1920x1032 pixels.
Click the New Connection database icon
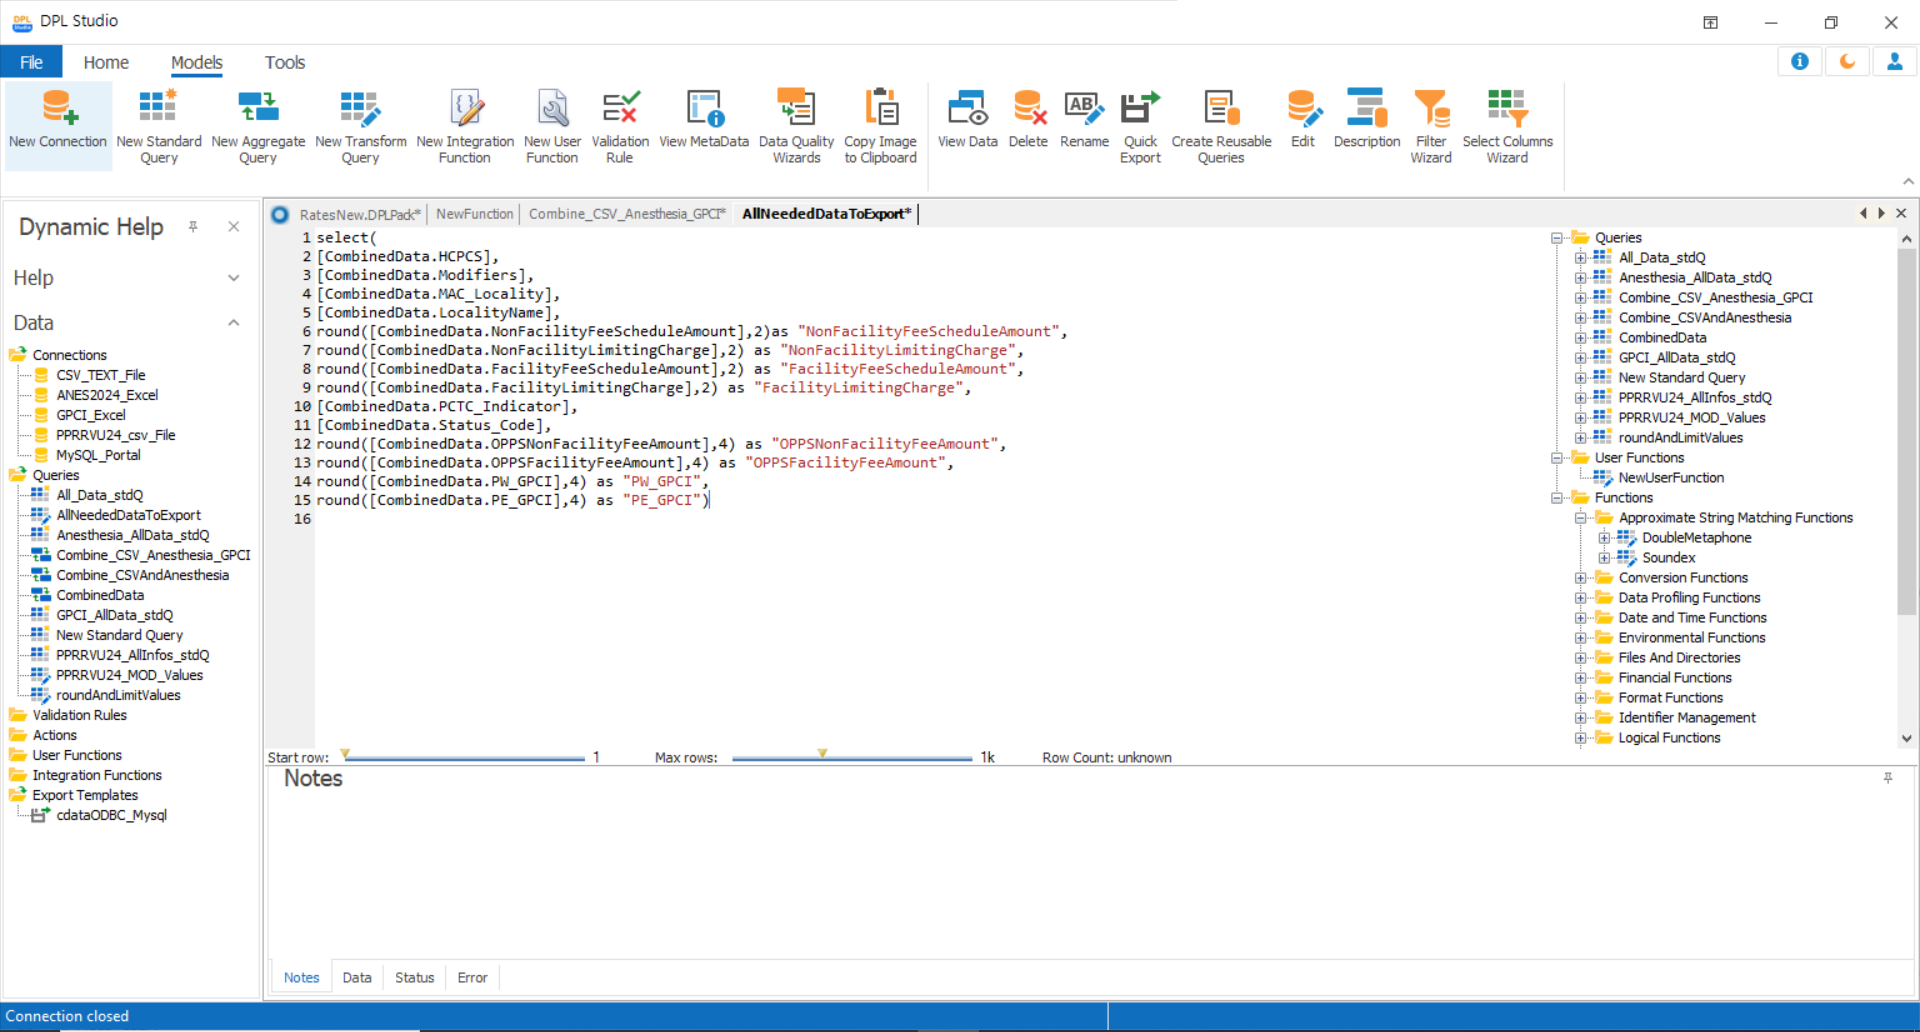[x=58, y=108]
